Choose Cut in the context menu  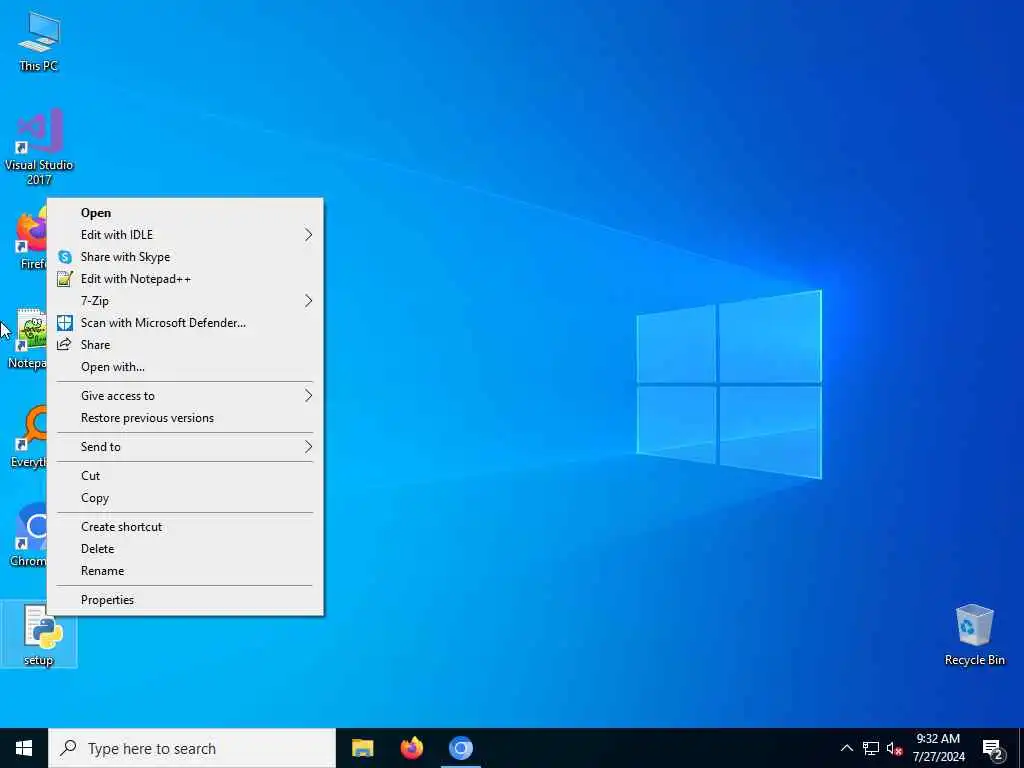tap(185, 476)
